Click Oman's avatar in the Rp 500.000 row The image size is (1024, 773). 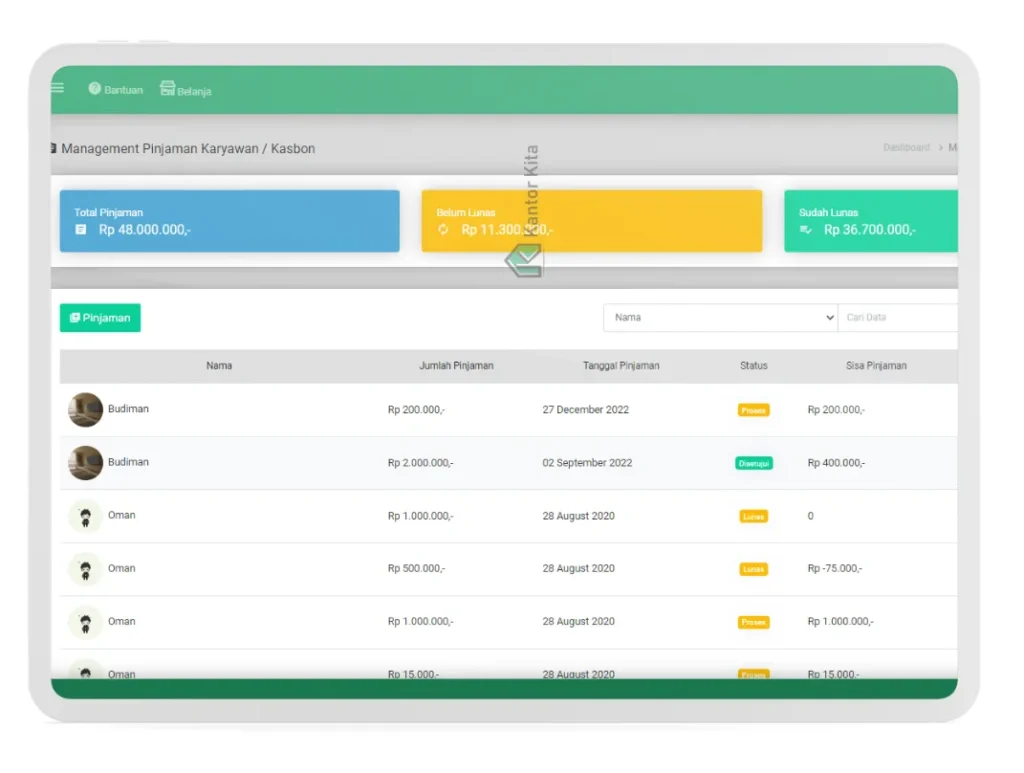[86, 569]
